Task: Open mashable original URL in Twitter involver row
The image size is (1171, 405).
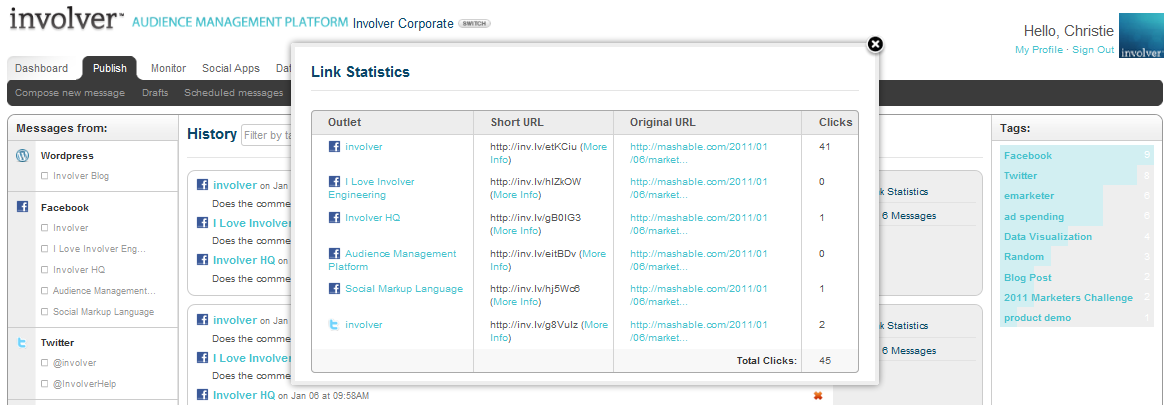Action: 698,331
